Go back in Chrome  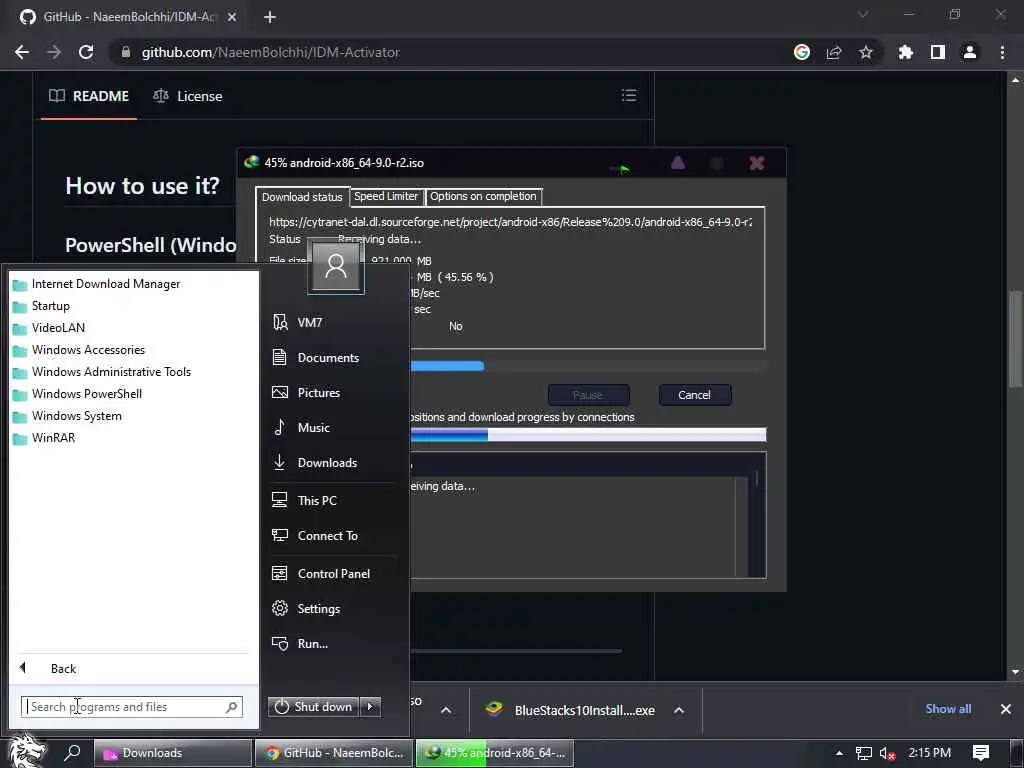22,52
